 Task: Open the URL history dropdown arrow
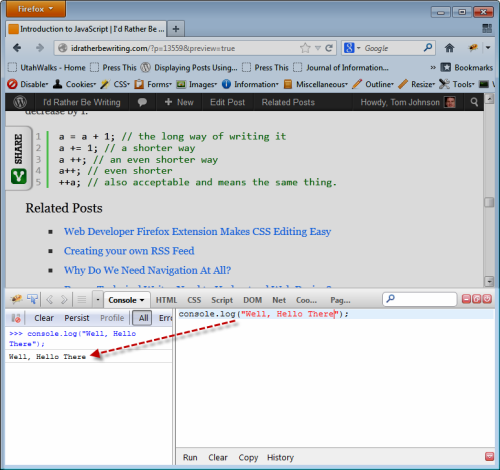pyautogui.click(x=318, y=48)
